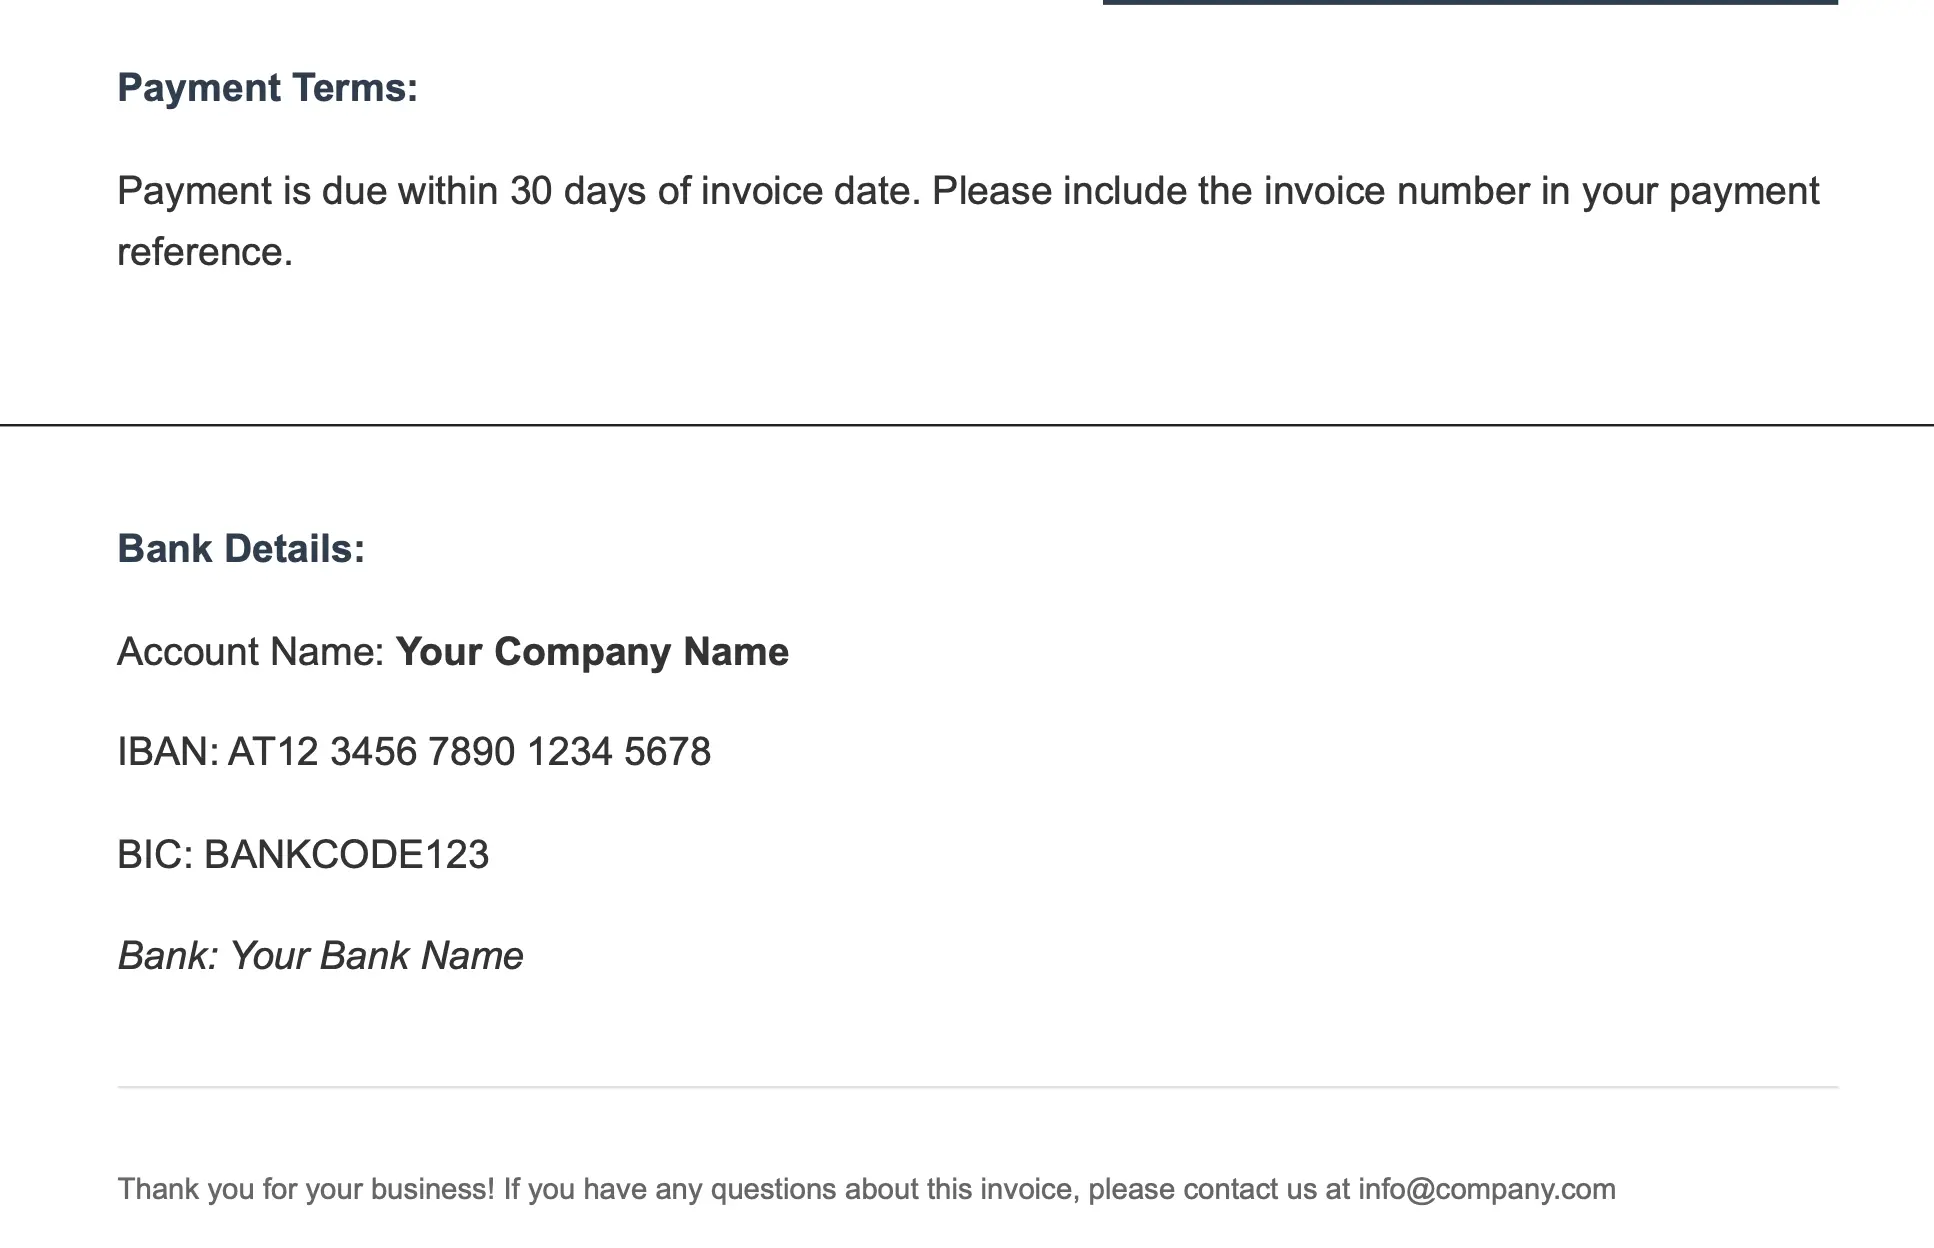
Task: Select the bold Your Company Name text
Action: click(x=592, y=652)
